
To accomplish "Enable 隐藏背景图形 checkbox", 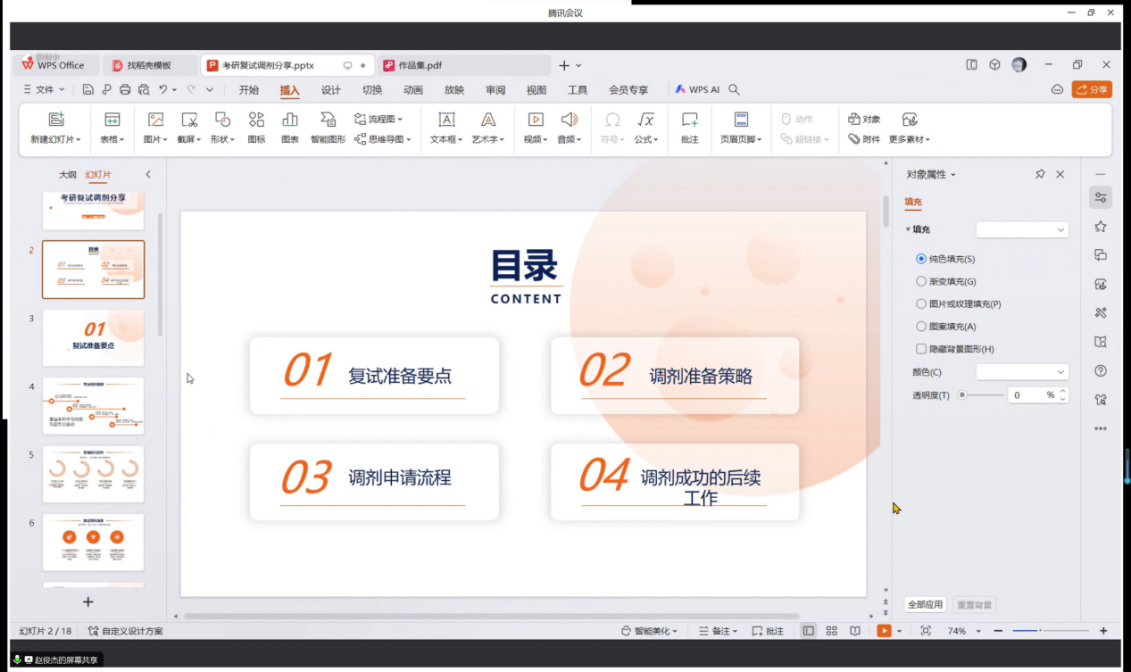I will (x=922, y=349).
